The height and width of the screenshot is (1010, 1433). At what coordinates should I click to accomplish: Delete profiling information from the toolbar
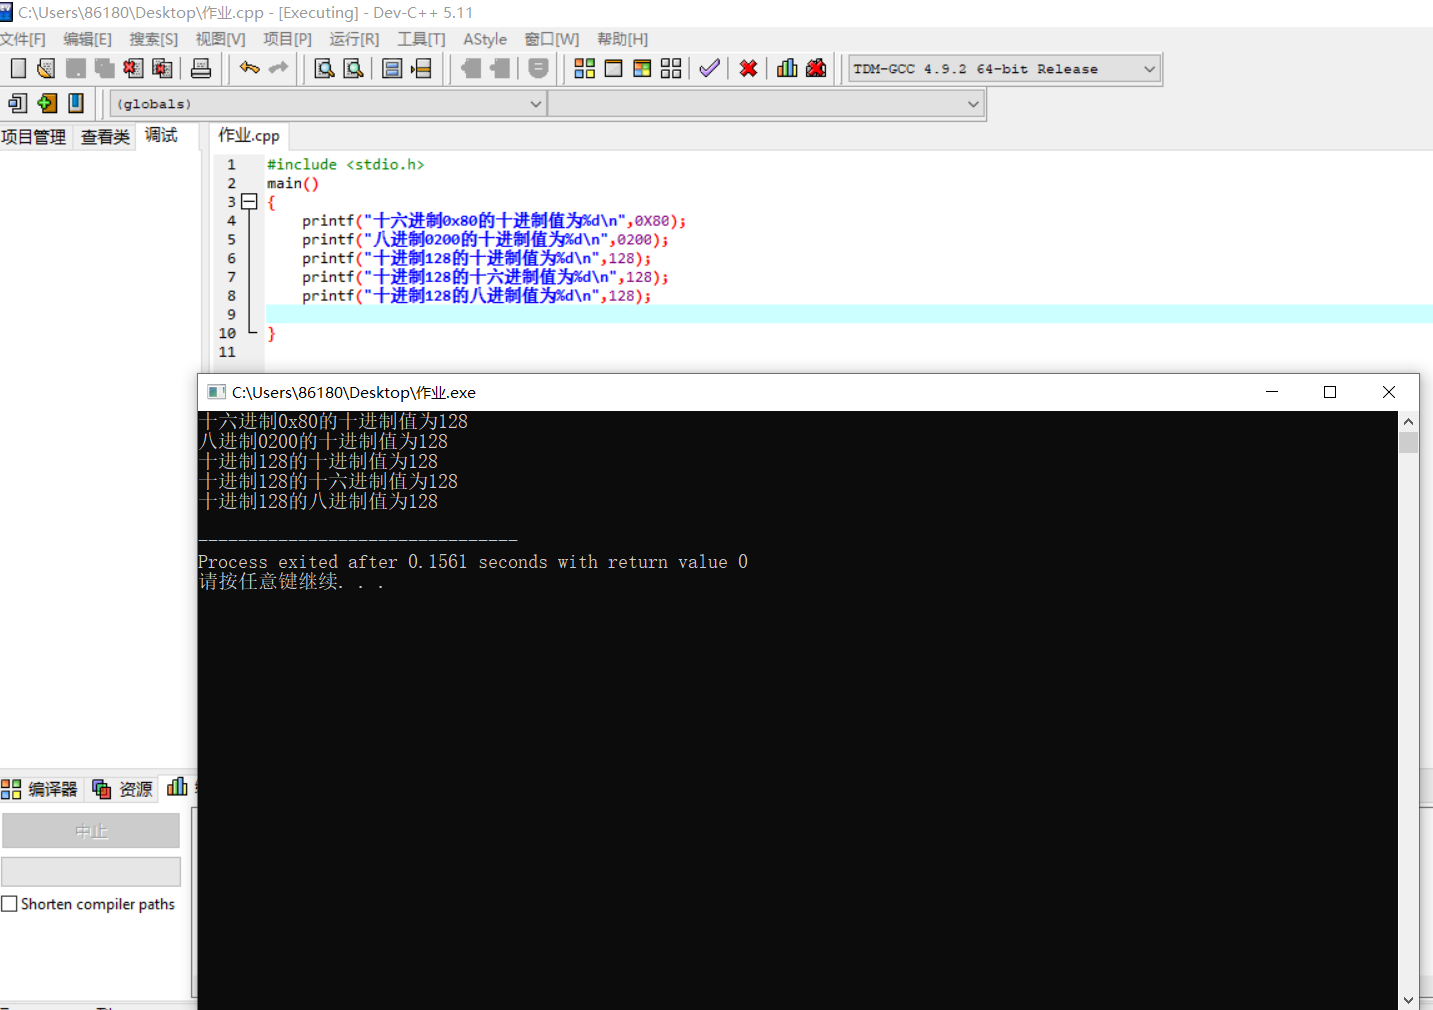tap(816, 68)
